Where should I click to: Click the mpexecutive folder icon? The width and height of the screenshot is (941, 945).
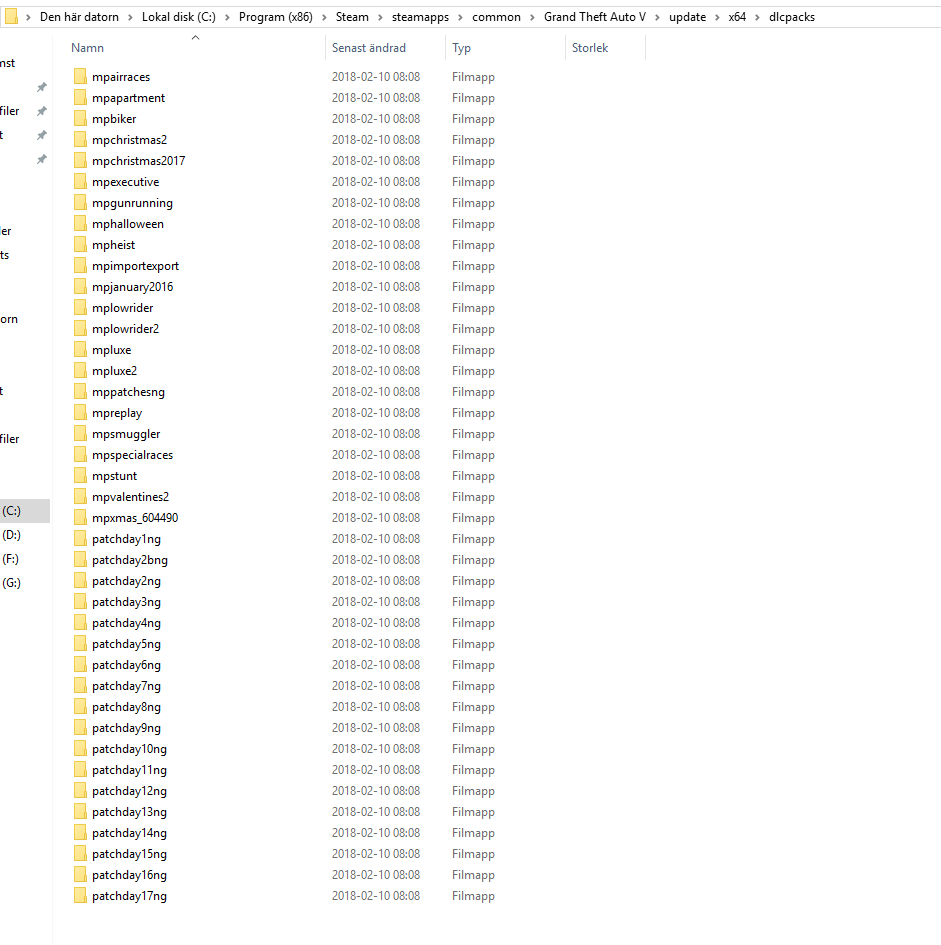[x=80, y=181]
